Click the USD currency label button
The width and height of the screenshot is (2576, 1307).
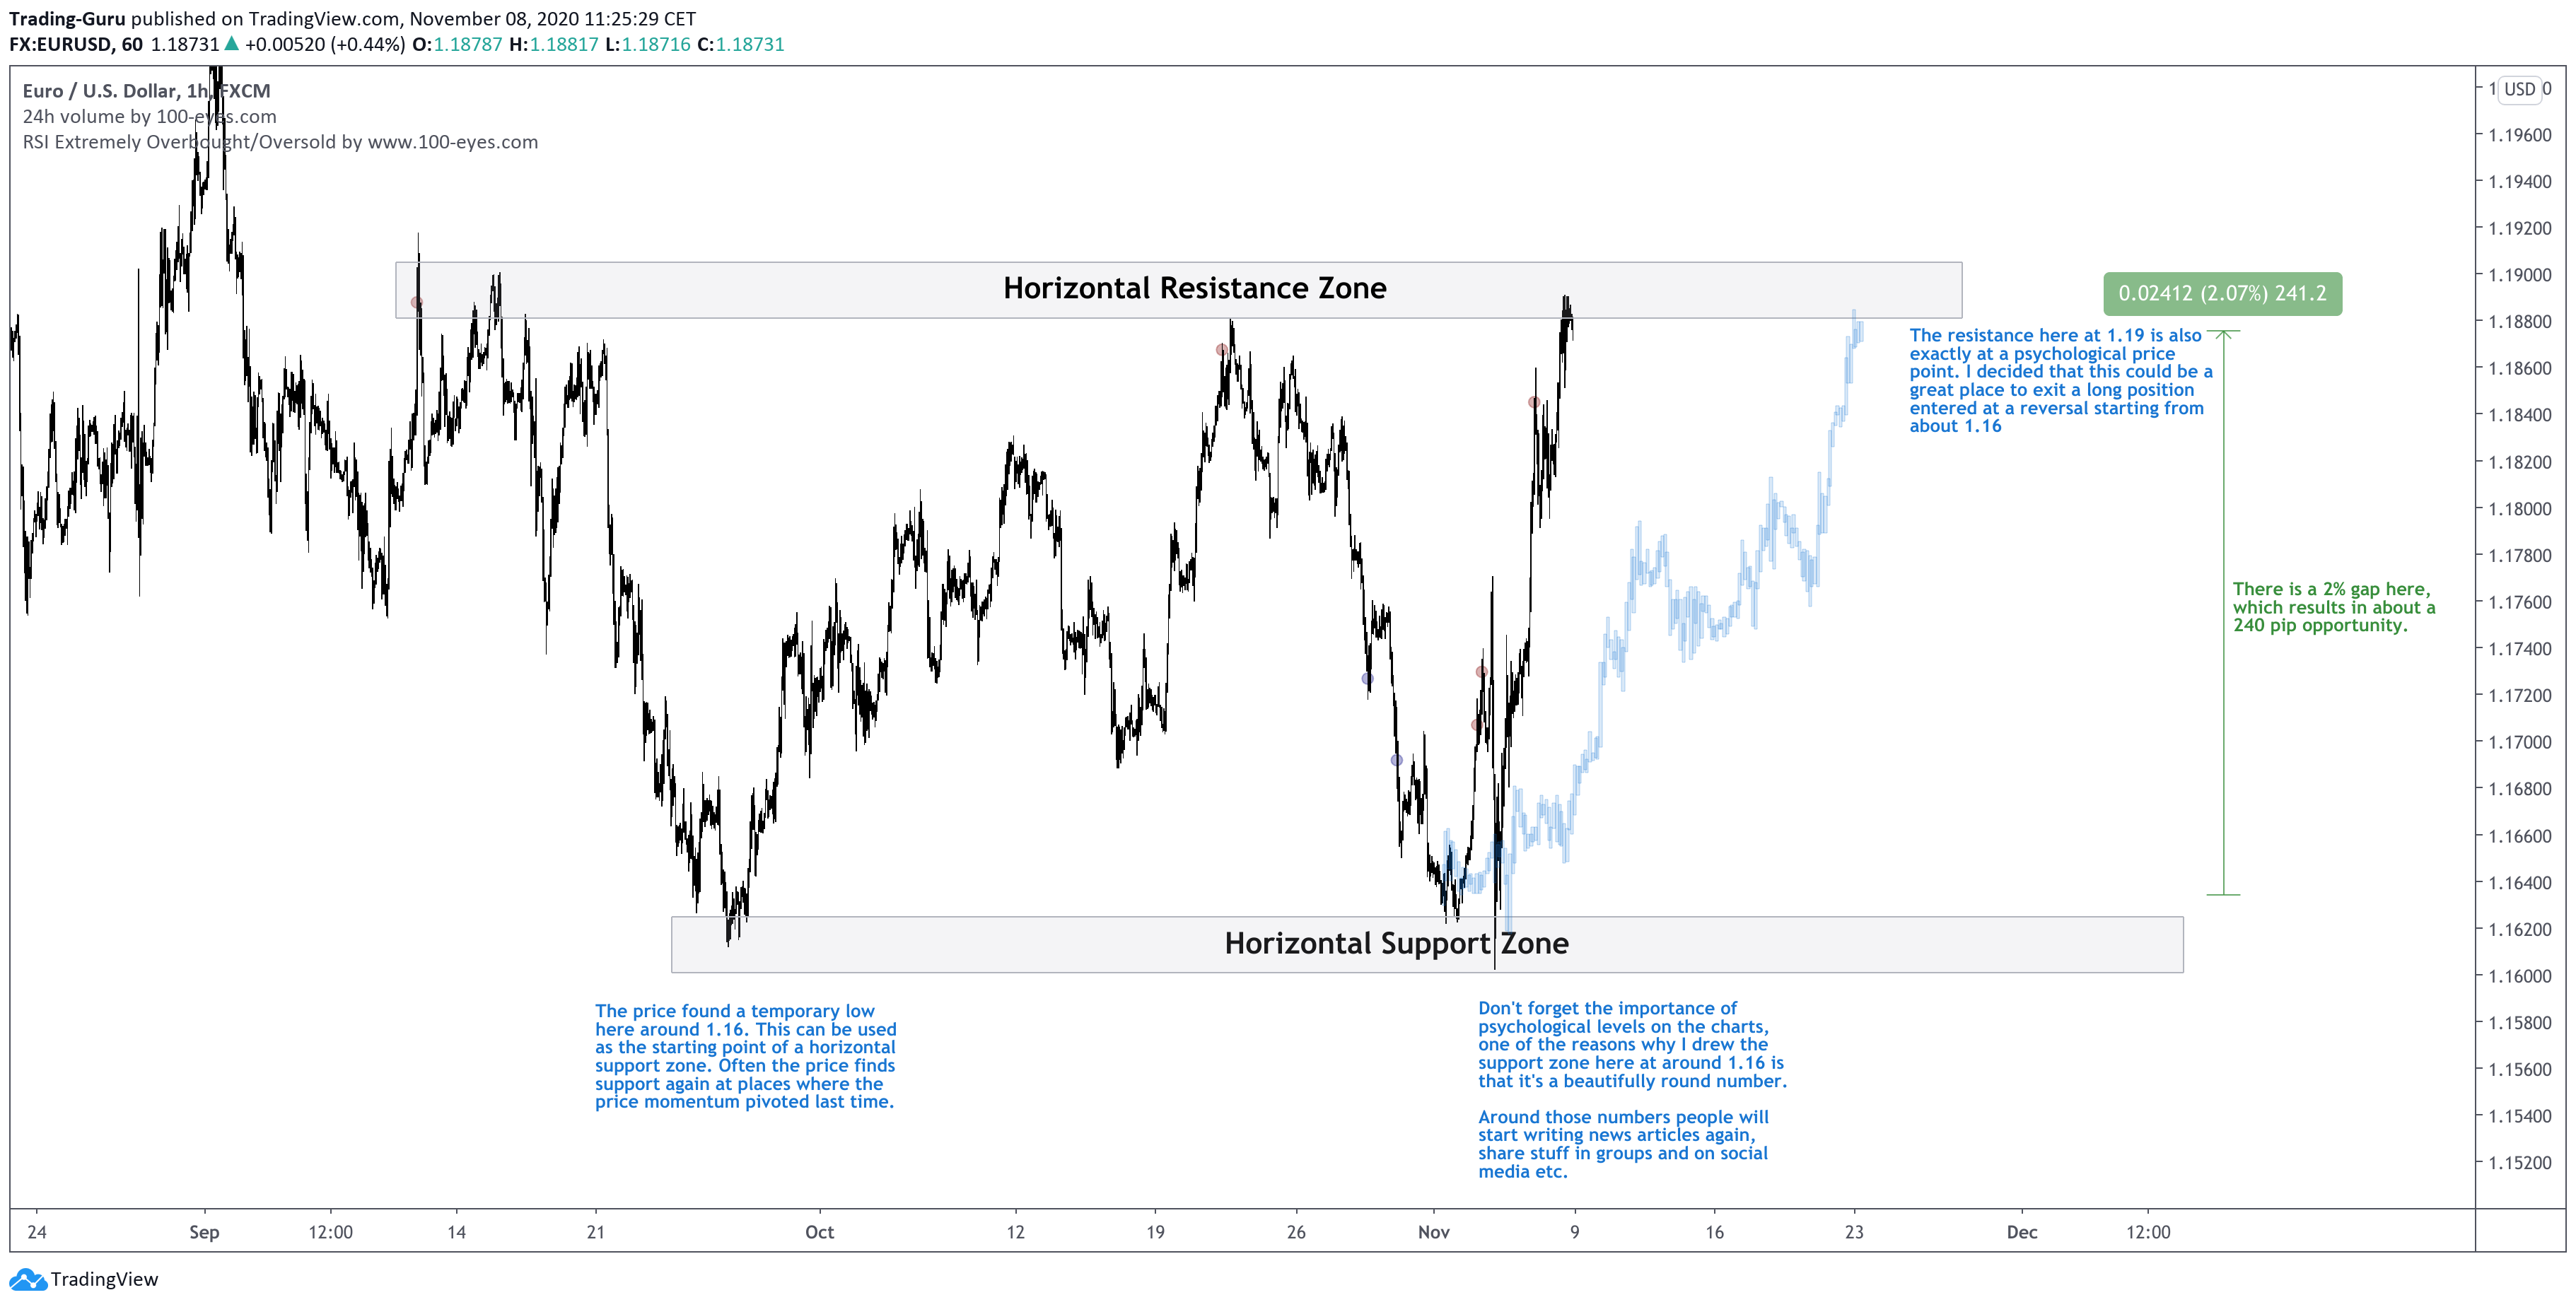coord(2519,89)
